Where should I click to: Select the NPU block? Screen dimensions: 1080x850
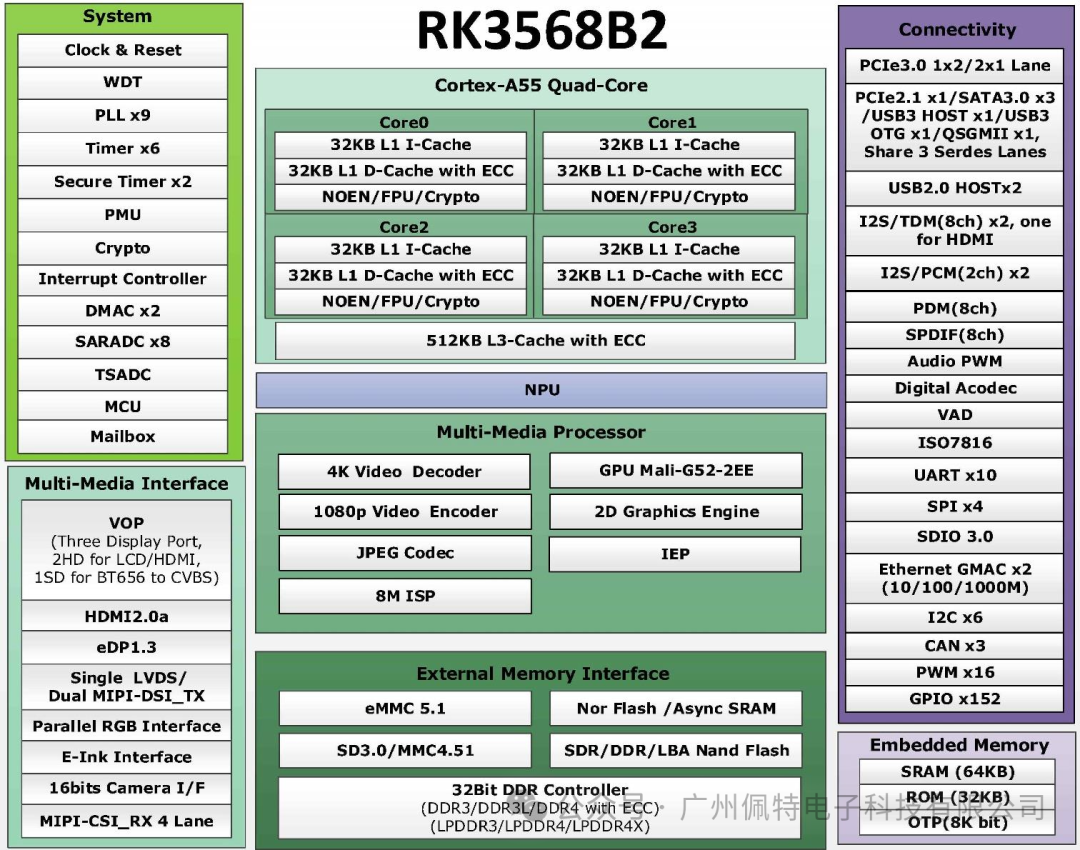[542, 390]
